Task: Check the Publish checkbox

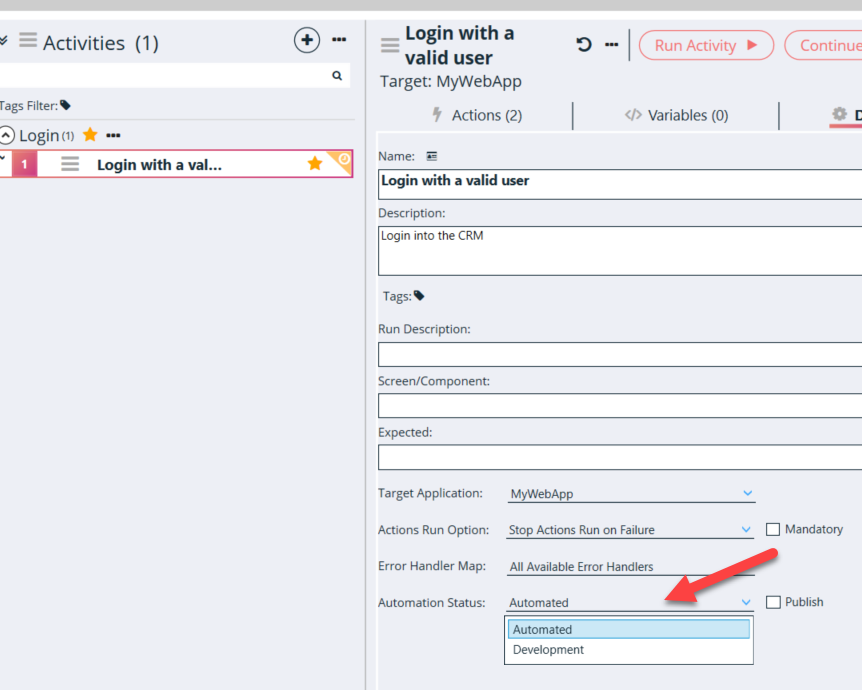Action: 772,602
